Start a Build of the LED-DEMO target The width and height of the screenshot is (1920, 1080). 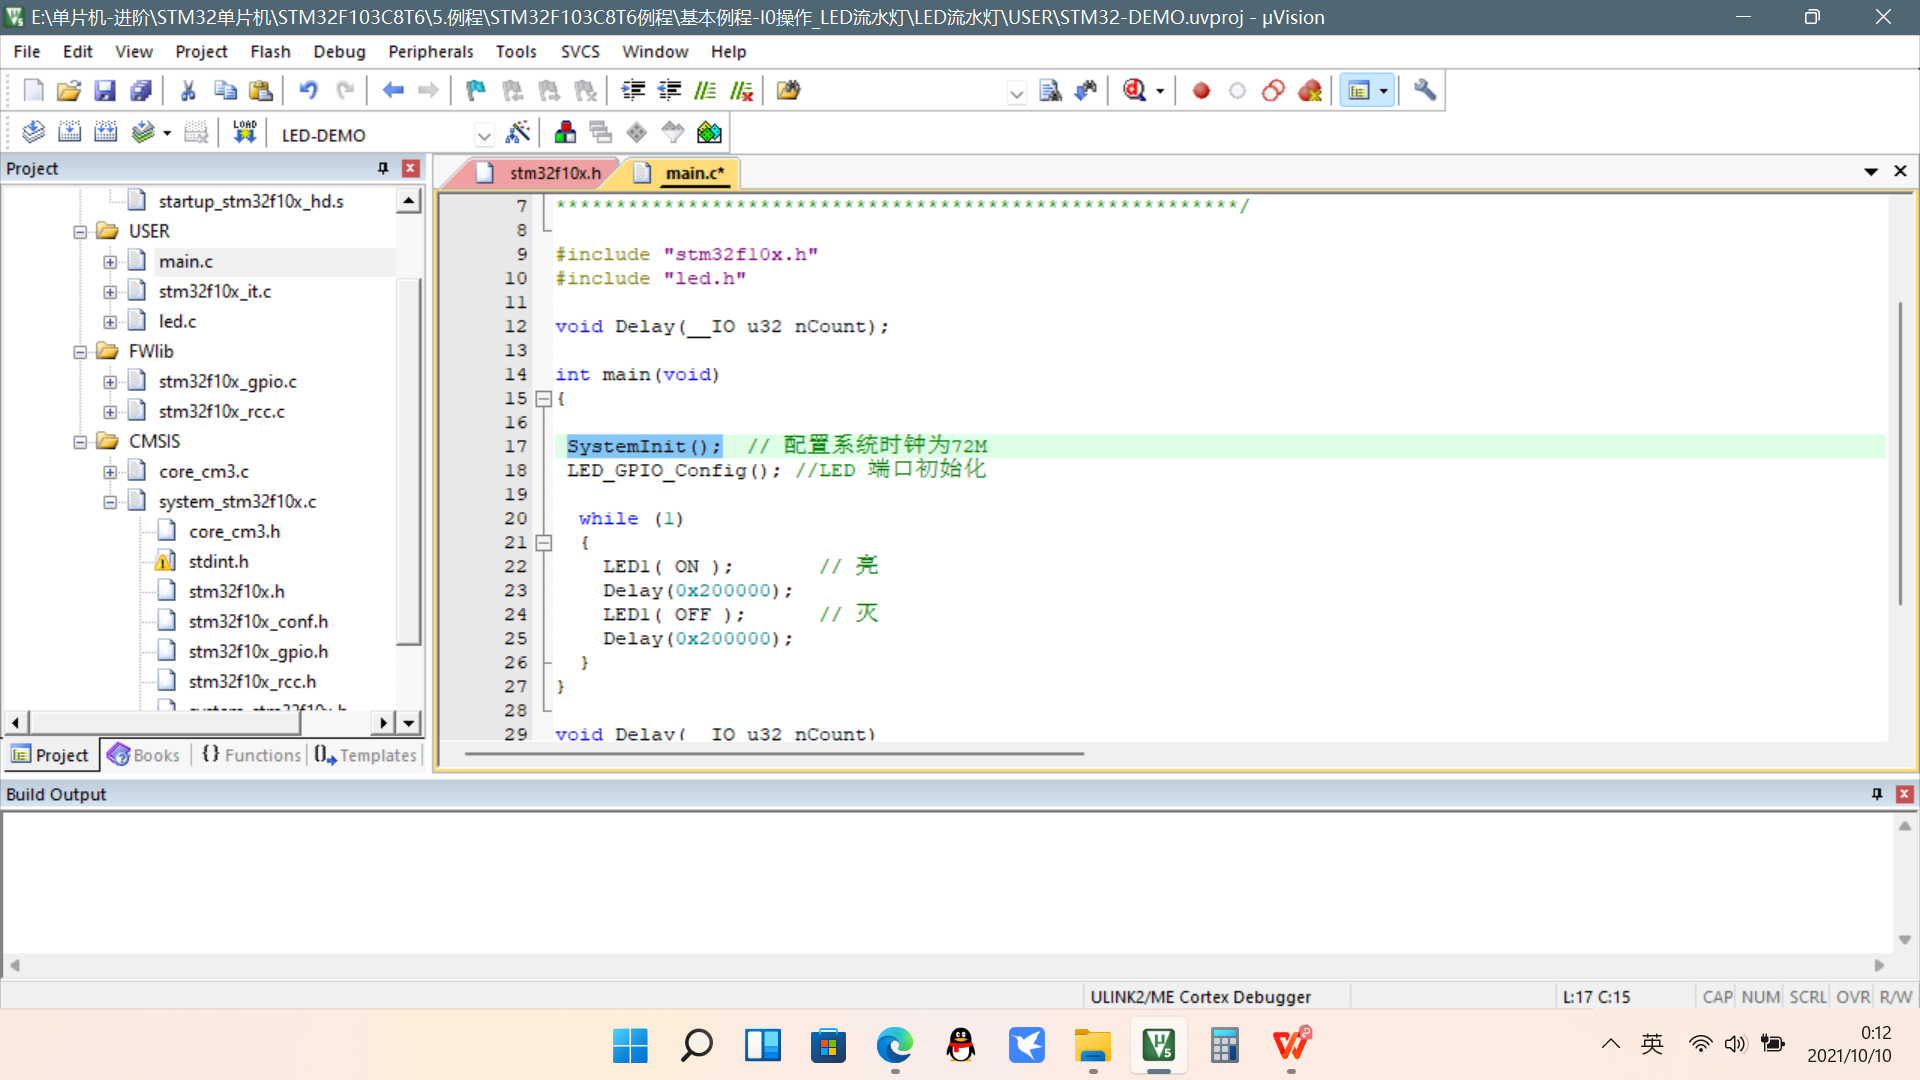pos(69,131)
